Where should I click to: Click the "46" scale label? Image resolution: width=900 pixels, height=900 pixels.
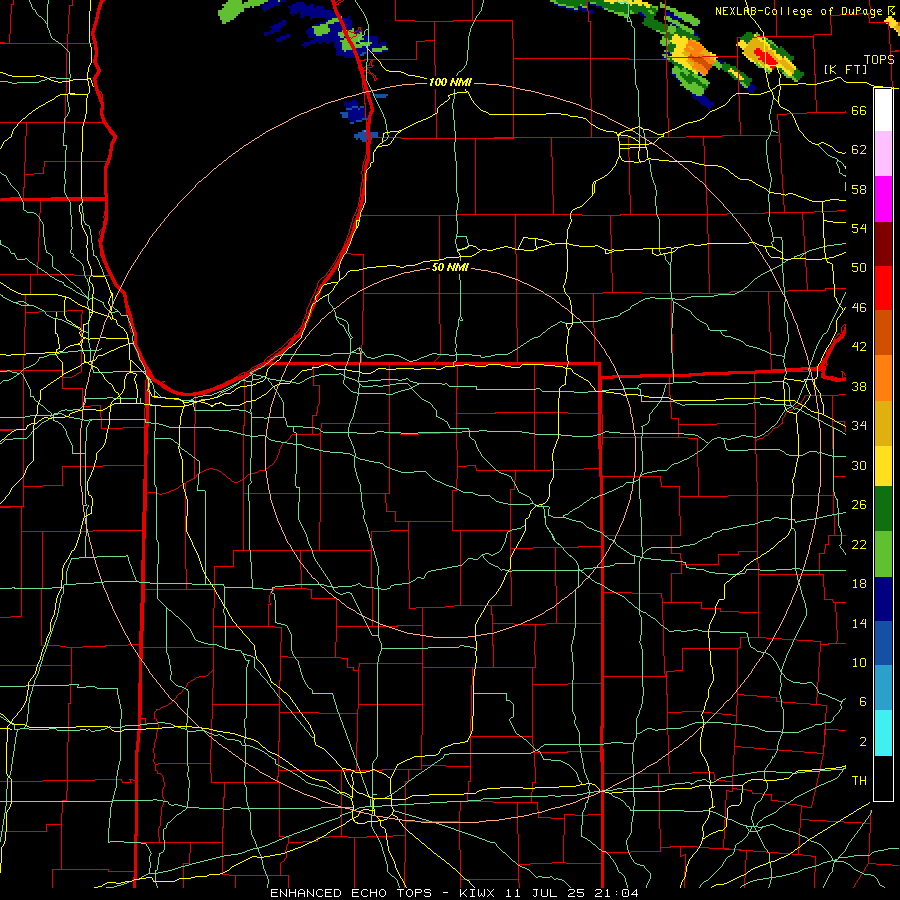[859, 308]
